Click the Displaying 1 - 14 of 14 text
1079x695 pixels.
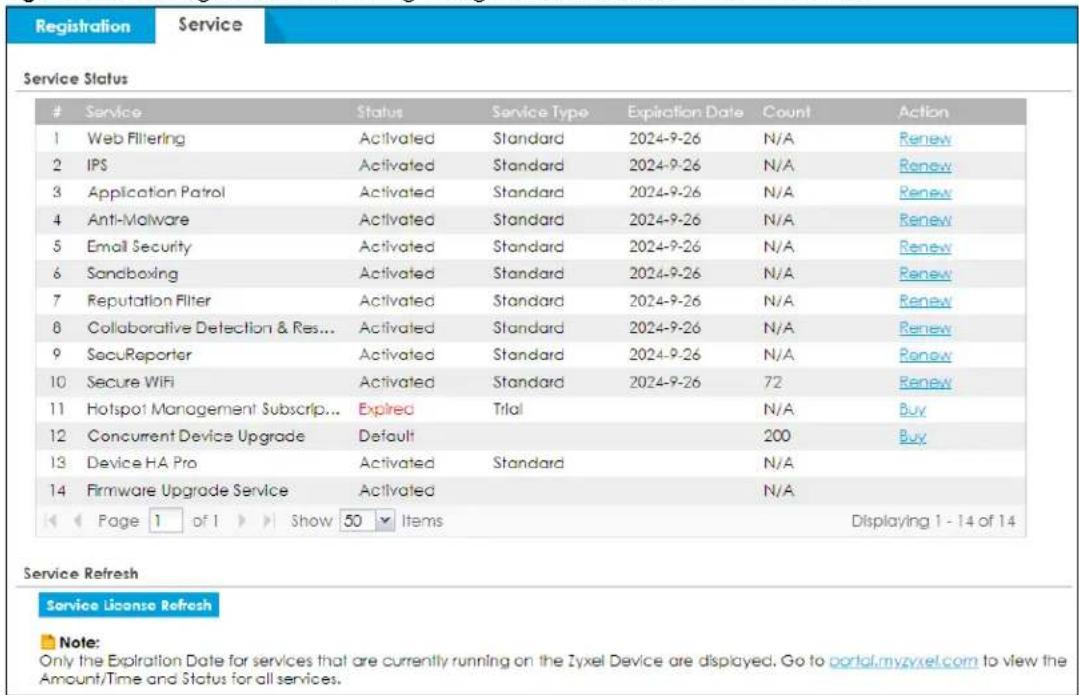pos(933,521)
